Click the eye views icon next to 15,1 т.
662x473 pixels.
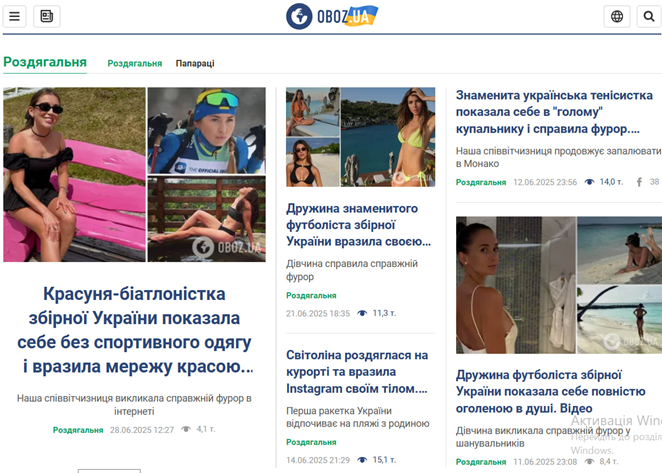[x=362, y=459]
